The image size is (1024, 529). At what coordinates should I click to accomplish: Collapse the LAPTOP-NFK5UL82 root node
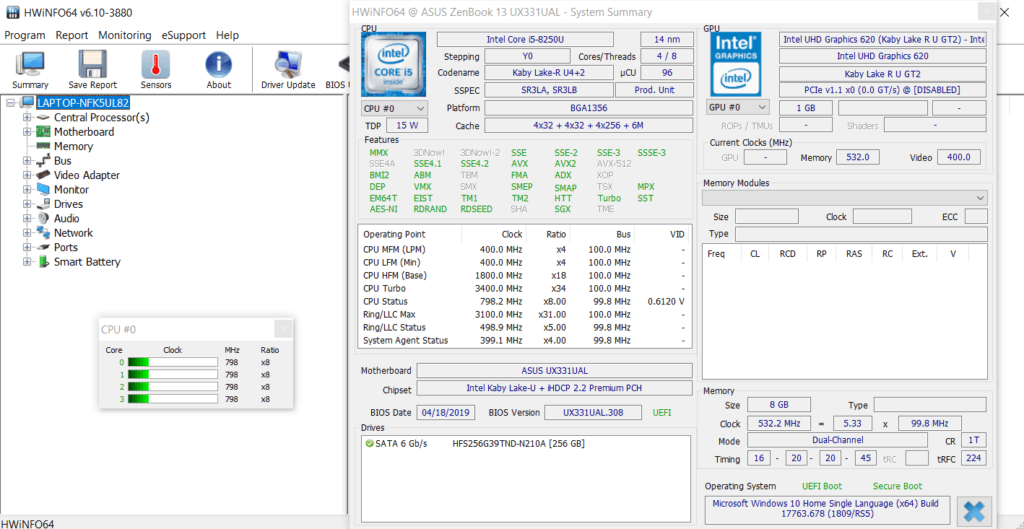10,103
